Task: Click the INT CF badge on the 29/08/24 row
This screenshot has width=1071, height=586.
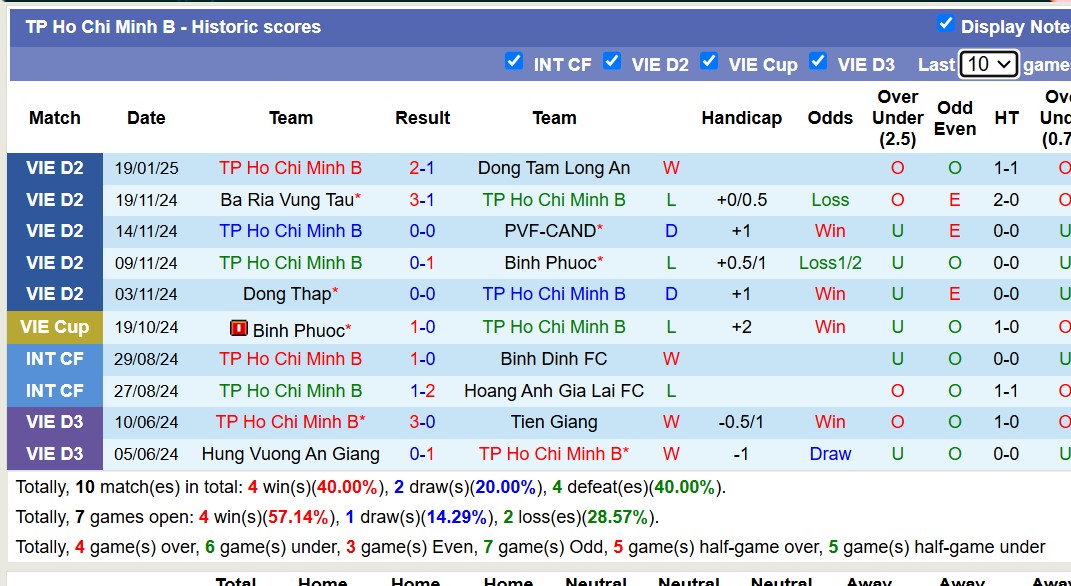Action: 54,358
